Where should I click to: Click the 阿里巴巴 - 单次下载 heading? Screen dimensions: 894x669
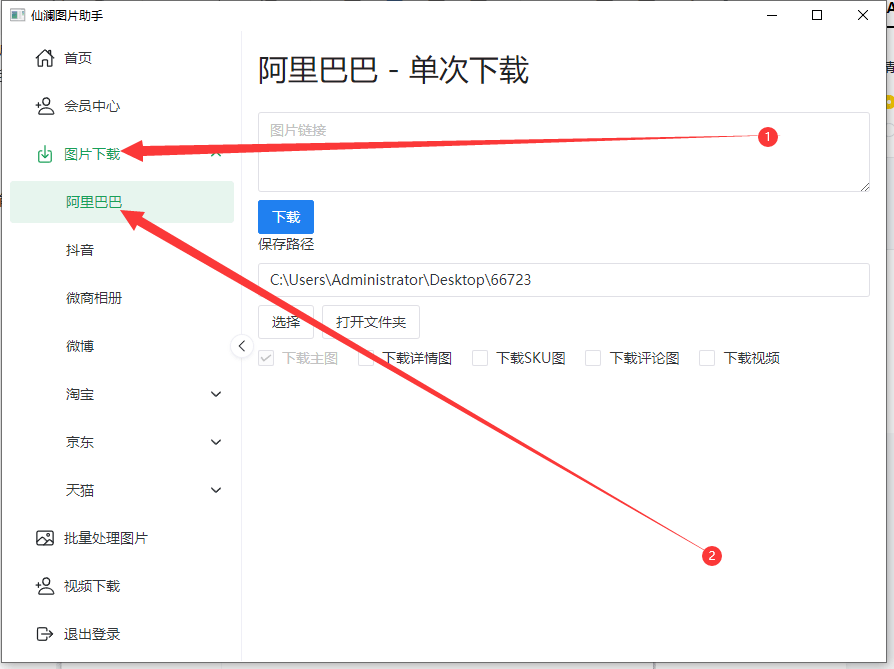393,70
